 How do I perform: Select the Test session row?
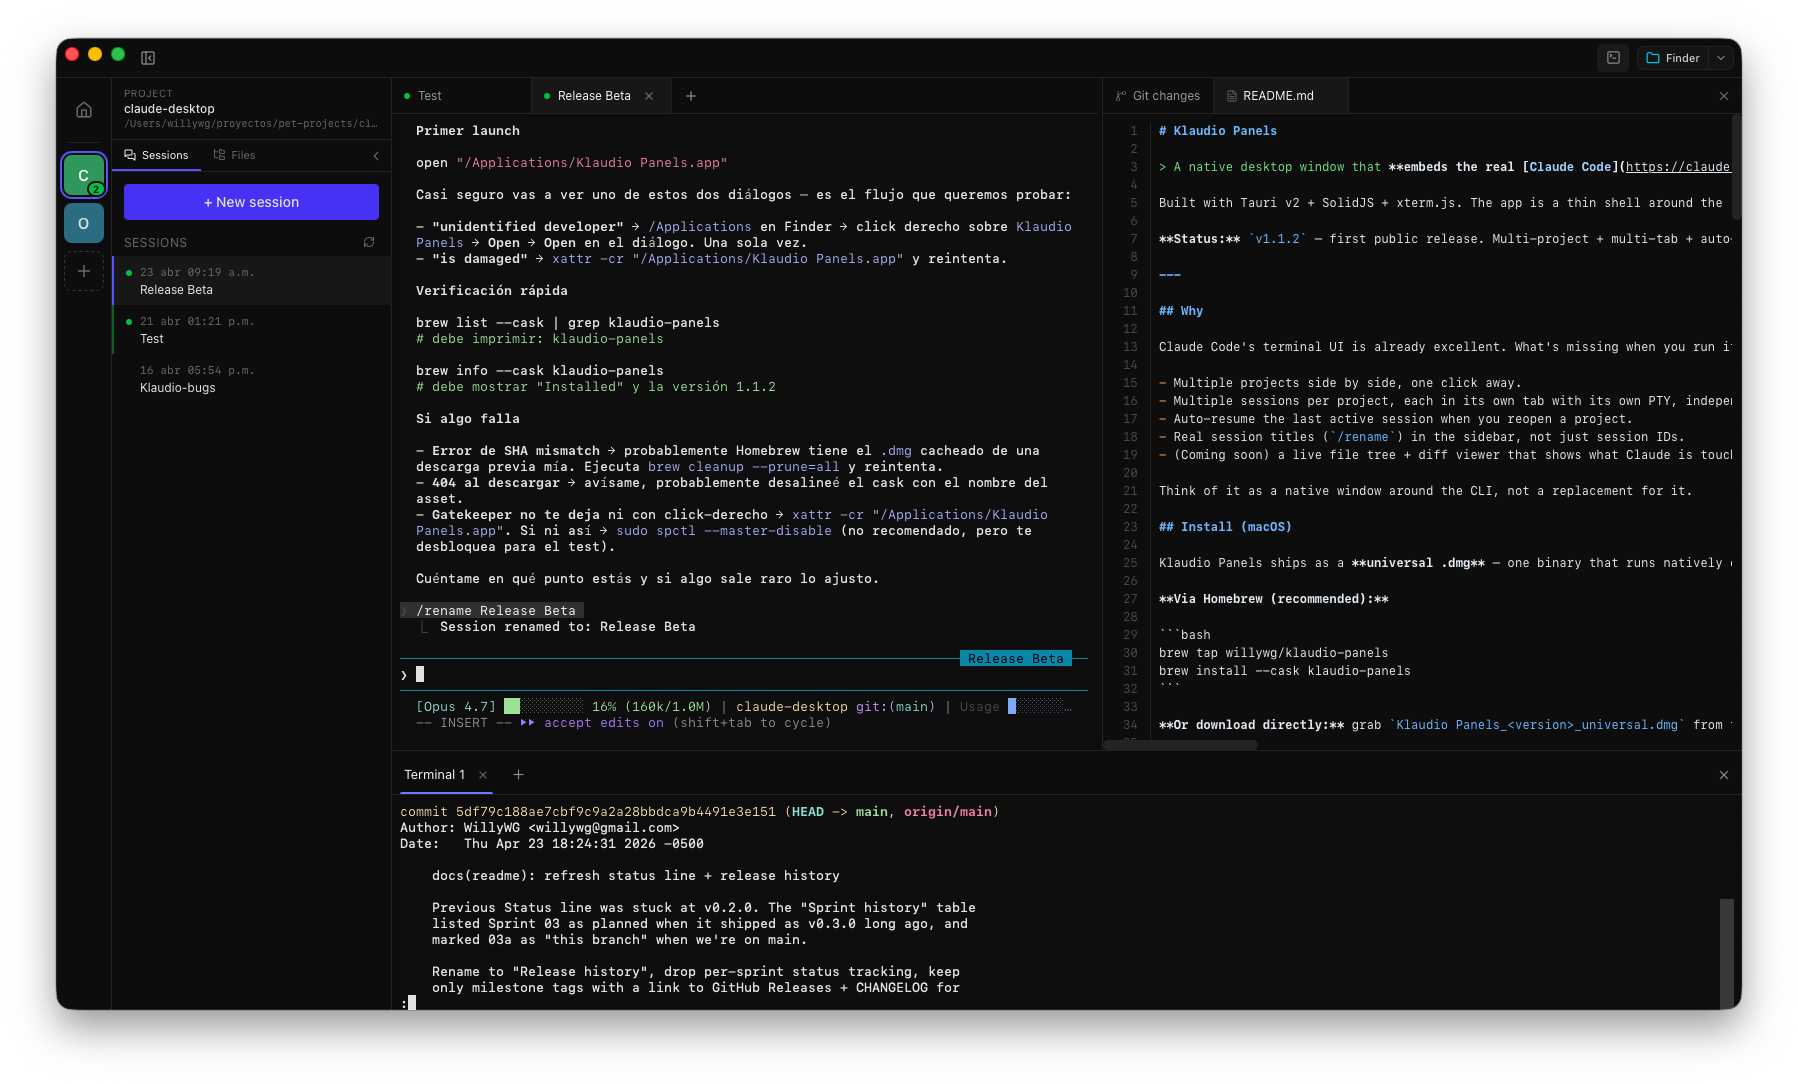[x=252, y=330]
